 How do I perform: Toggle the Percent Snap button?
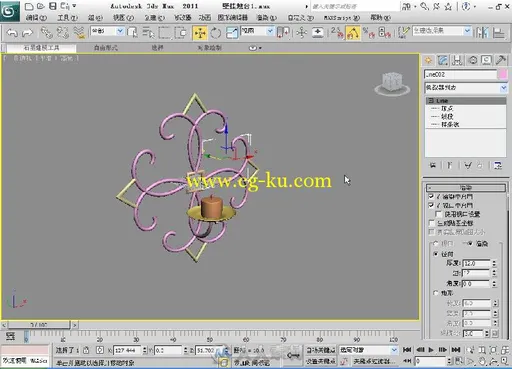[x=369, y=33]
